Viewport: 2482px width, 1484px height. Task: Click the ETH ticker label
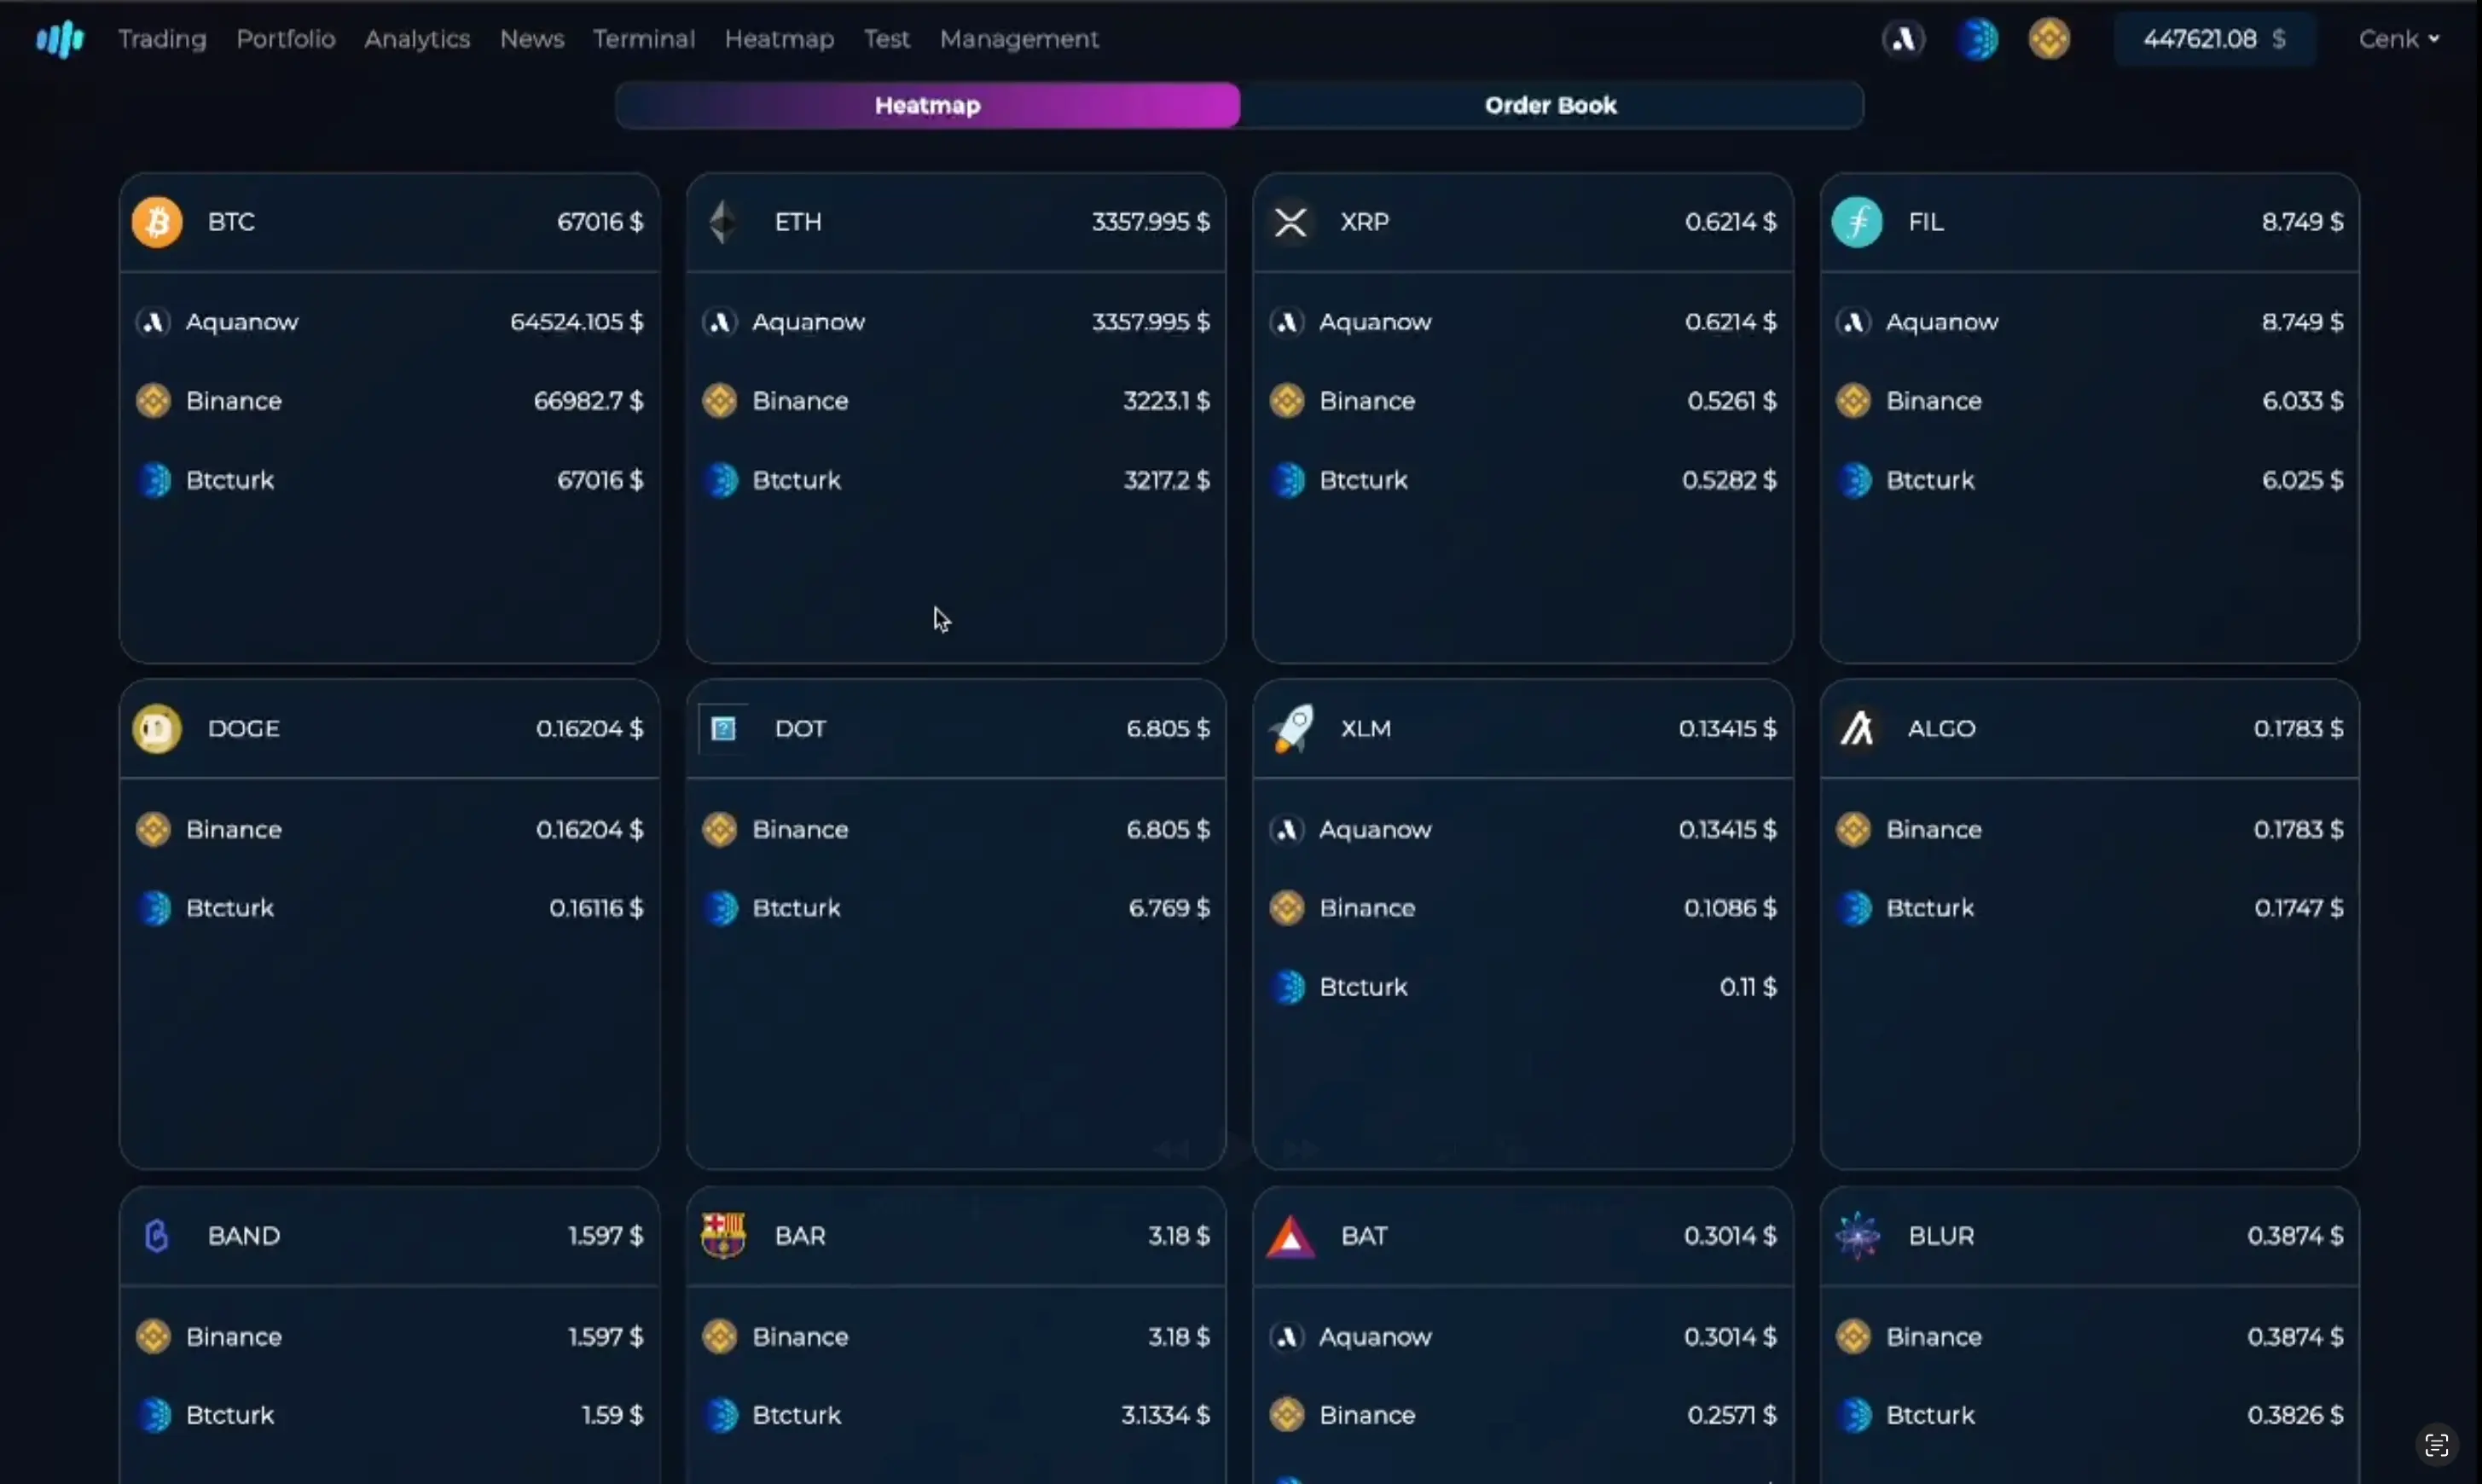(798, 222)
